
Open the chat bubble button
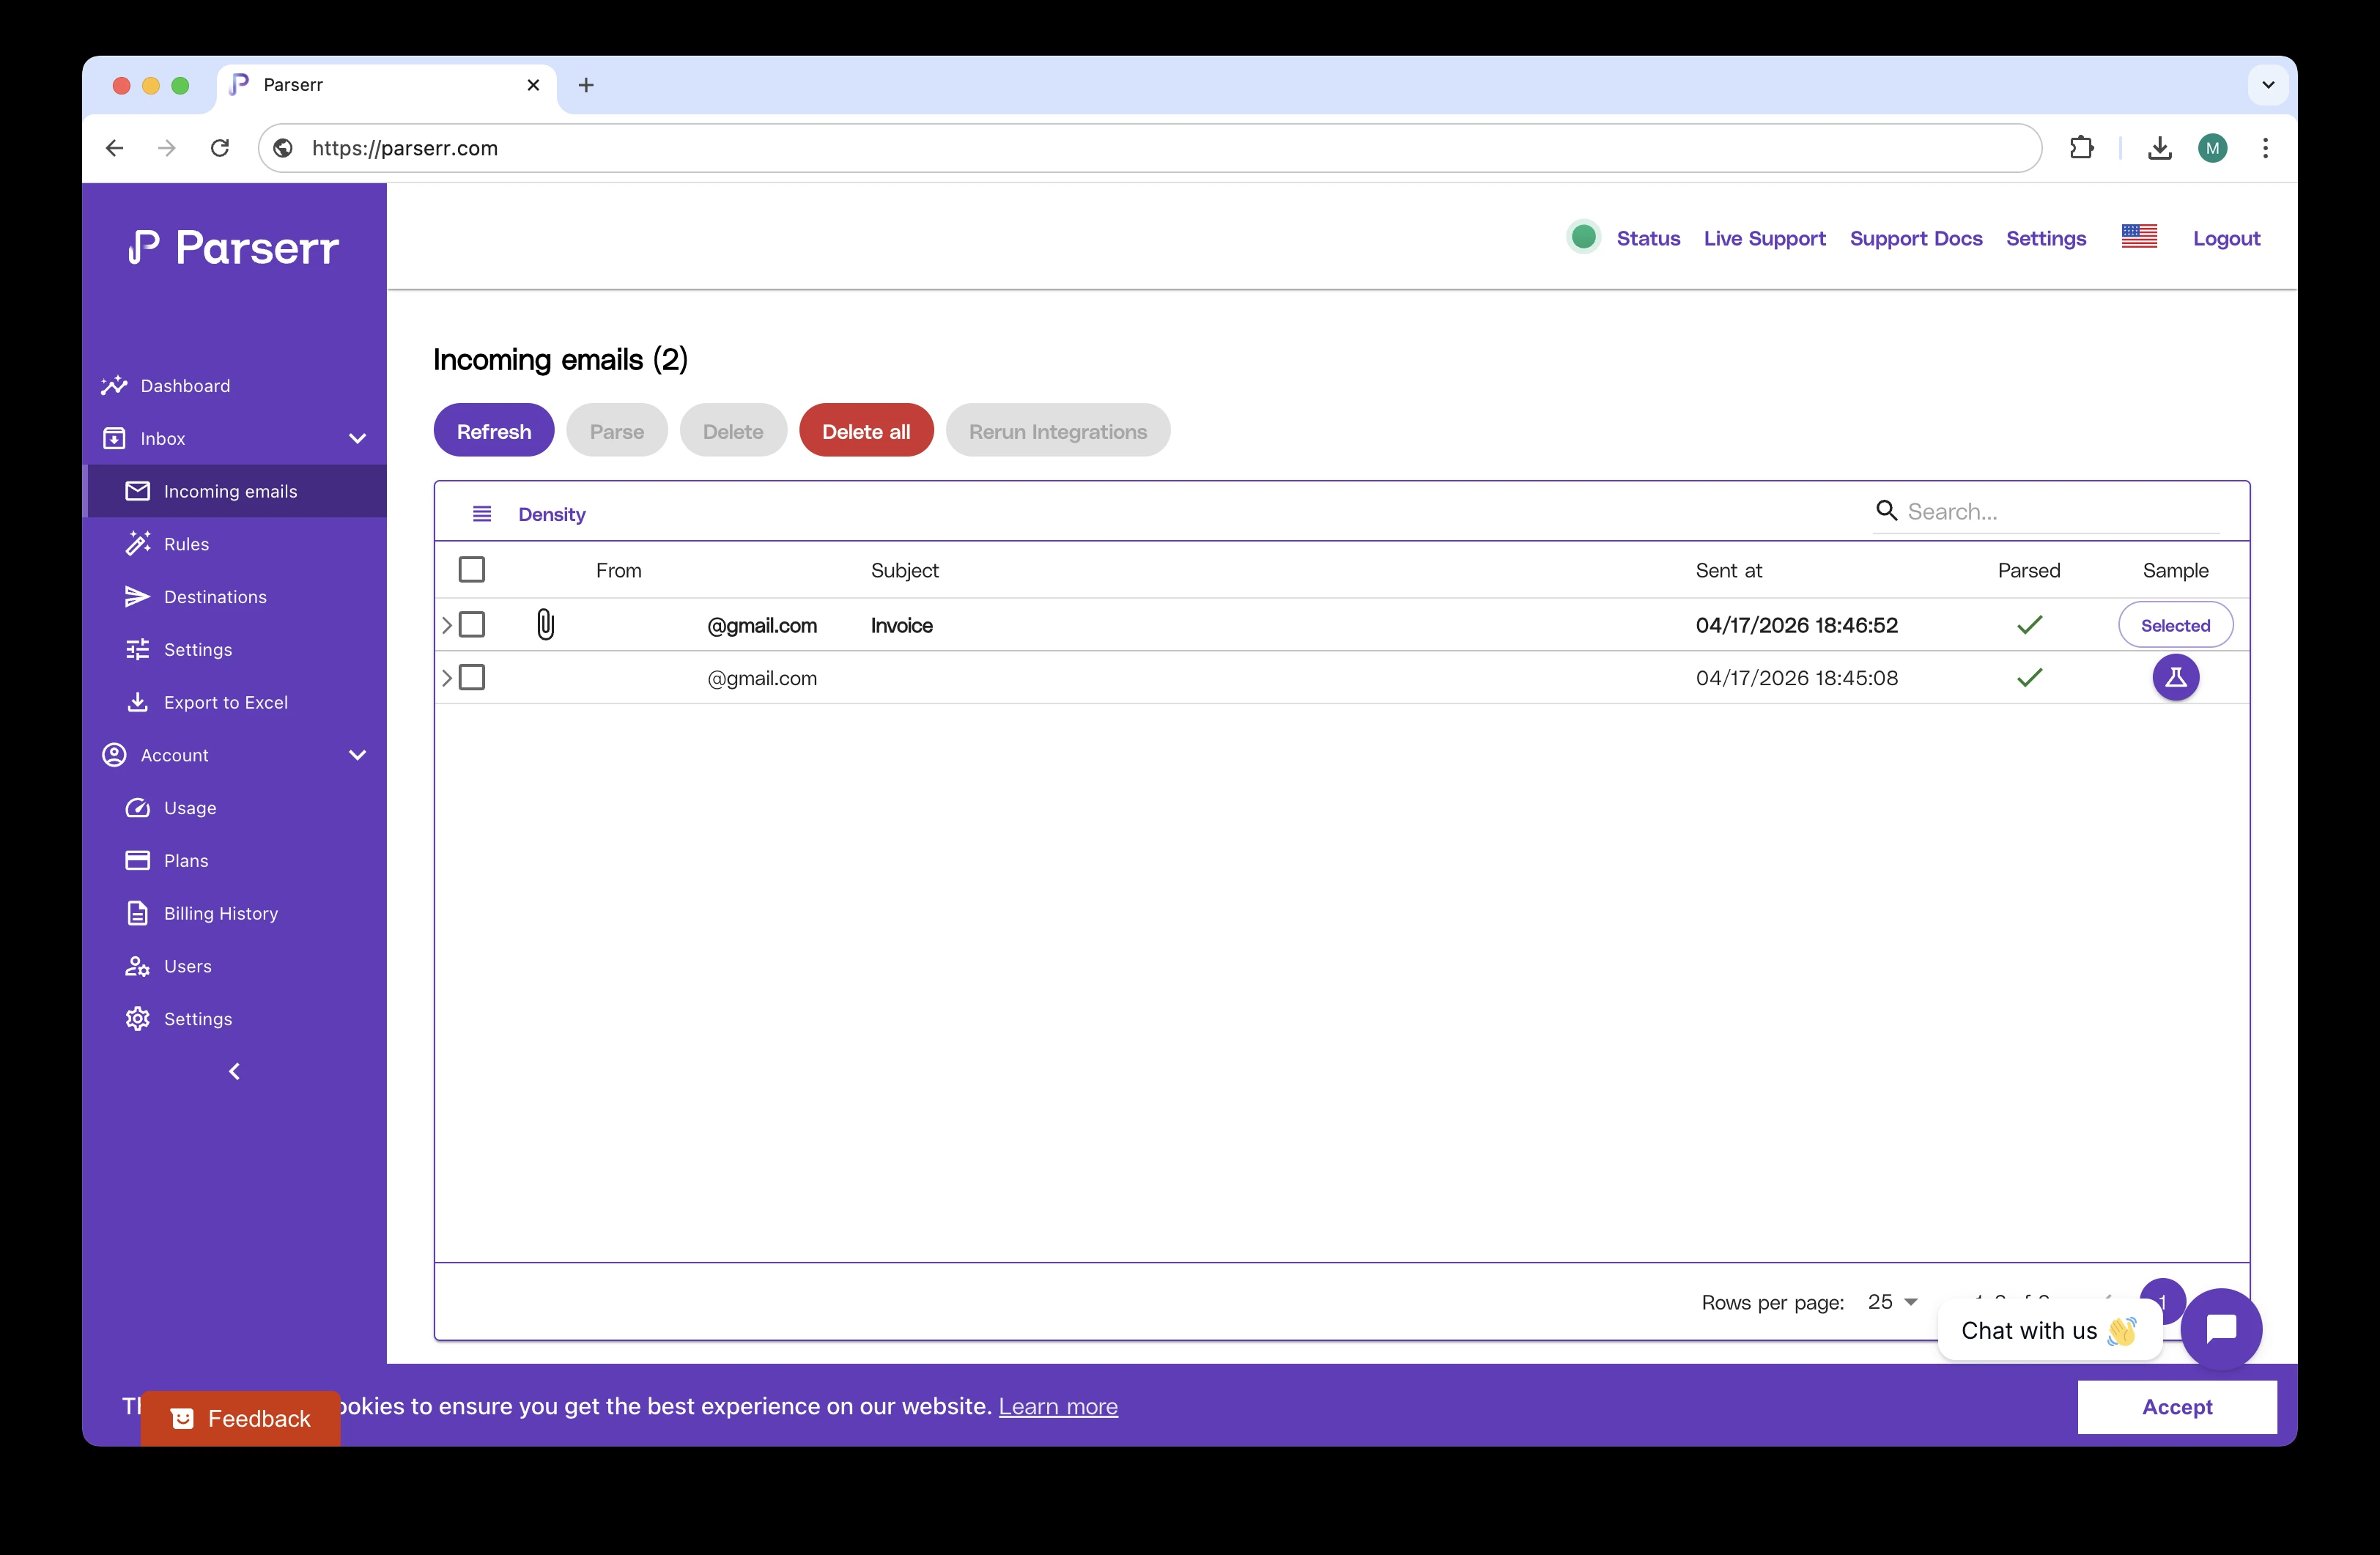point(2221,1329)
